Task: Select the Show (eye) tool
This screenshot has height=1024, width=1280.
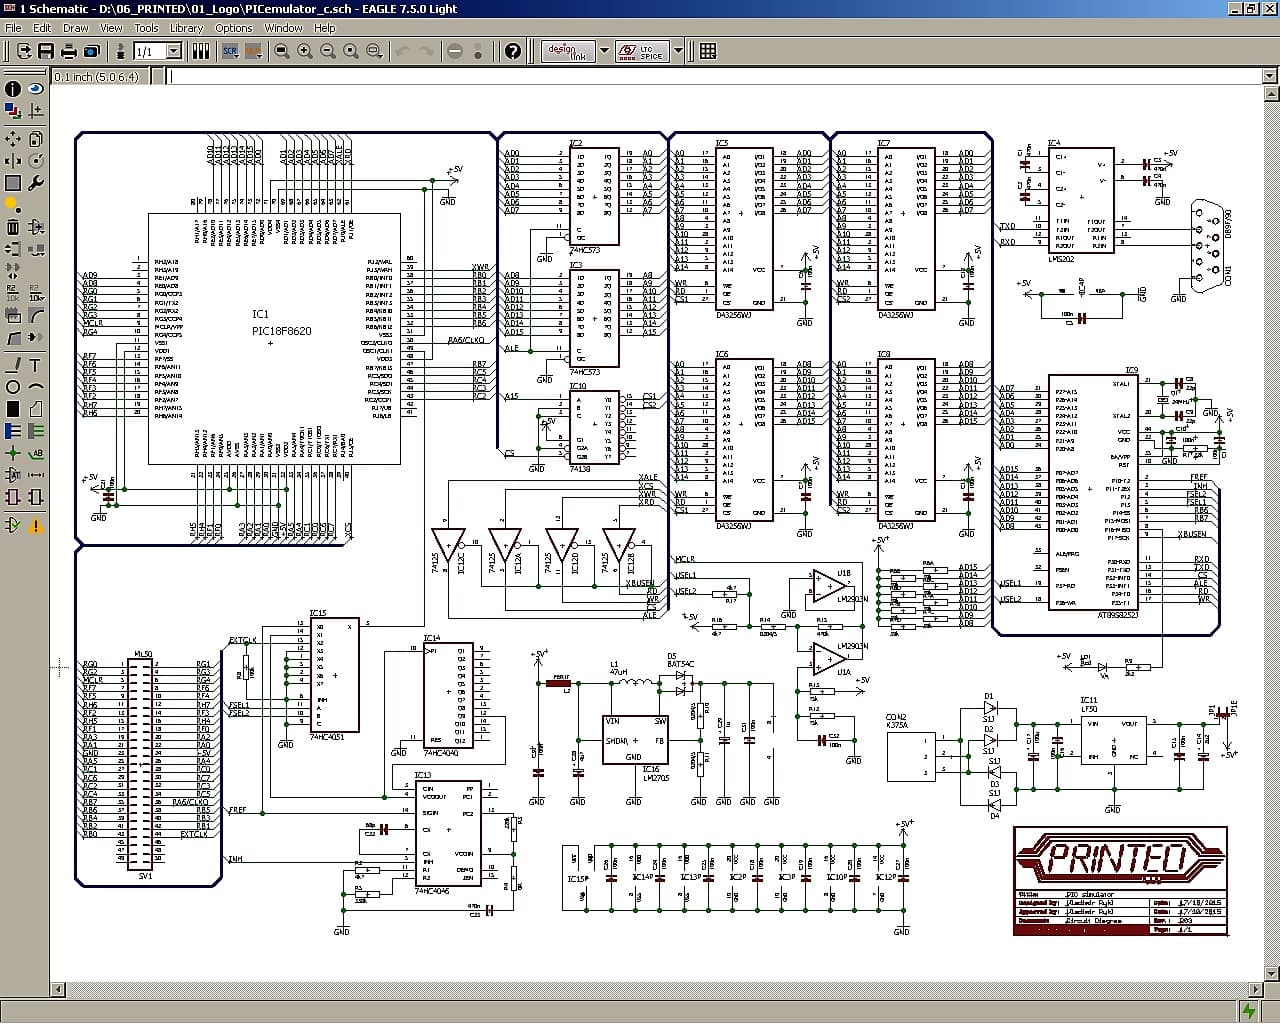Action: [36, 89]
